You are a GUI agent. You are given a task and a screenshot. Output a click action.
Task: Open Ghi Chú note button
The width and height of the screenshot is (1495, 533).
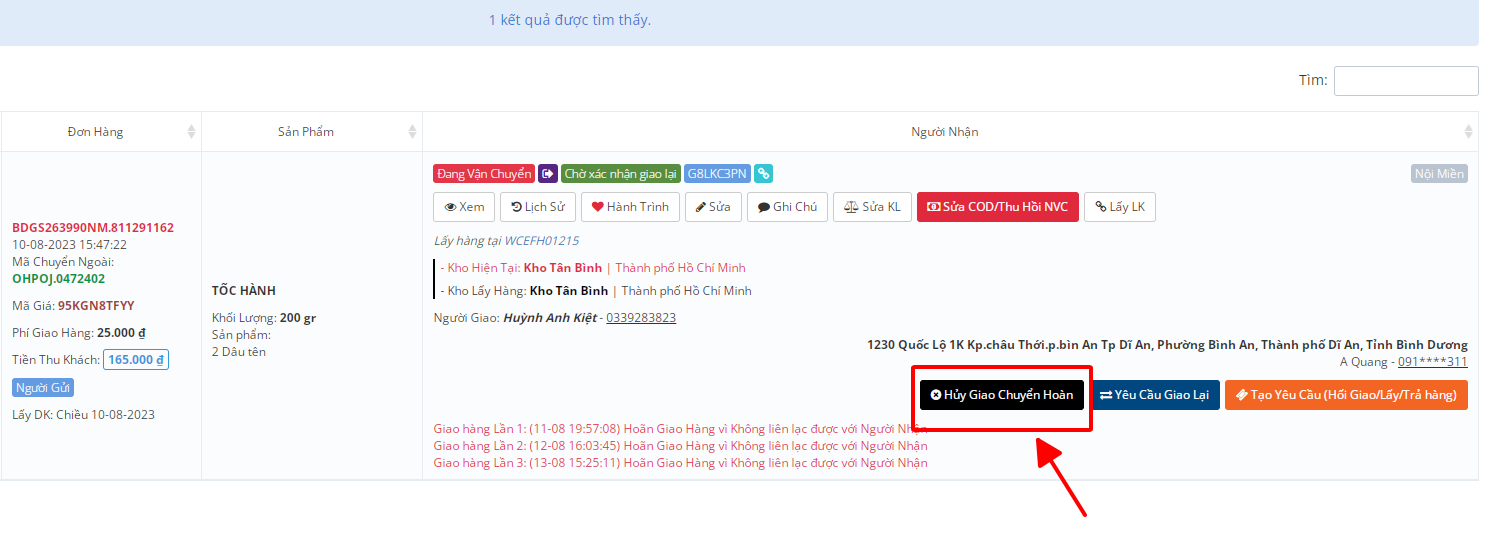[787, 207]
